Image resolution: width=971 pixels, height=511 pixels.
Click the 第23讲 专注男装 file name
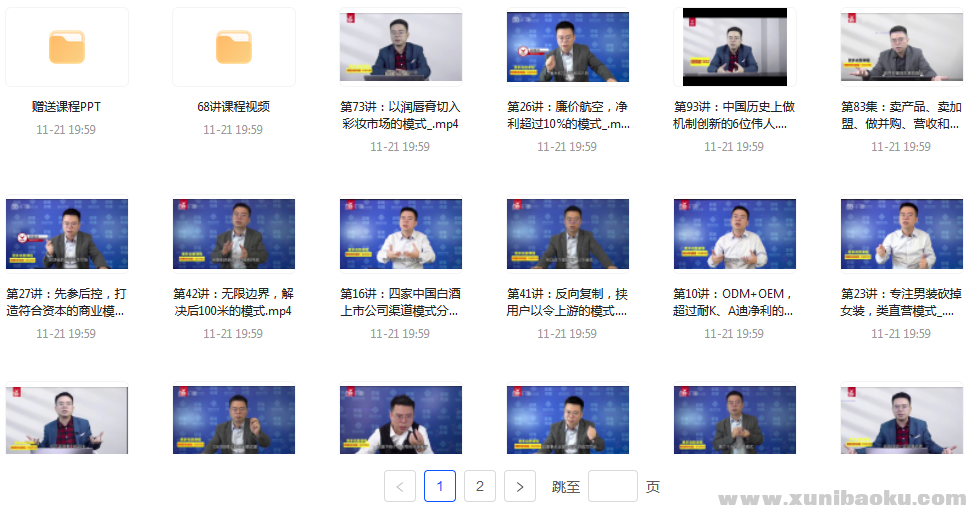(x=901, y=302)
